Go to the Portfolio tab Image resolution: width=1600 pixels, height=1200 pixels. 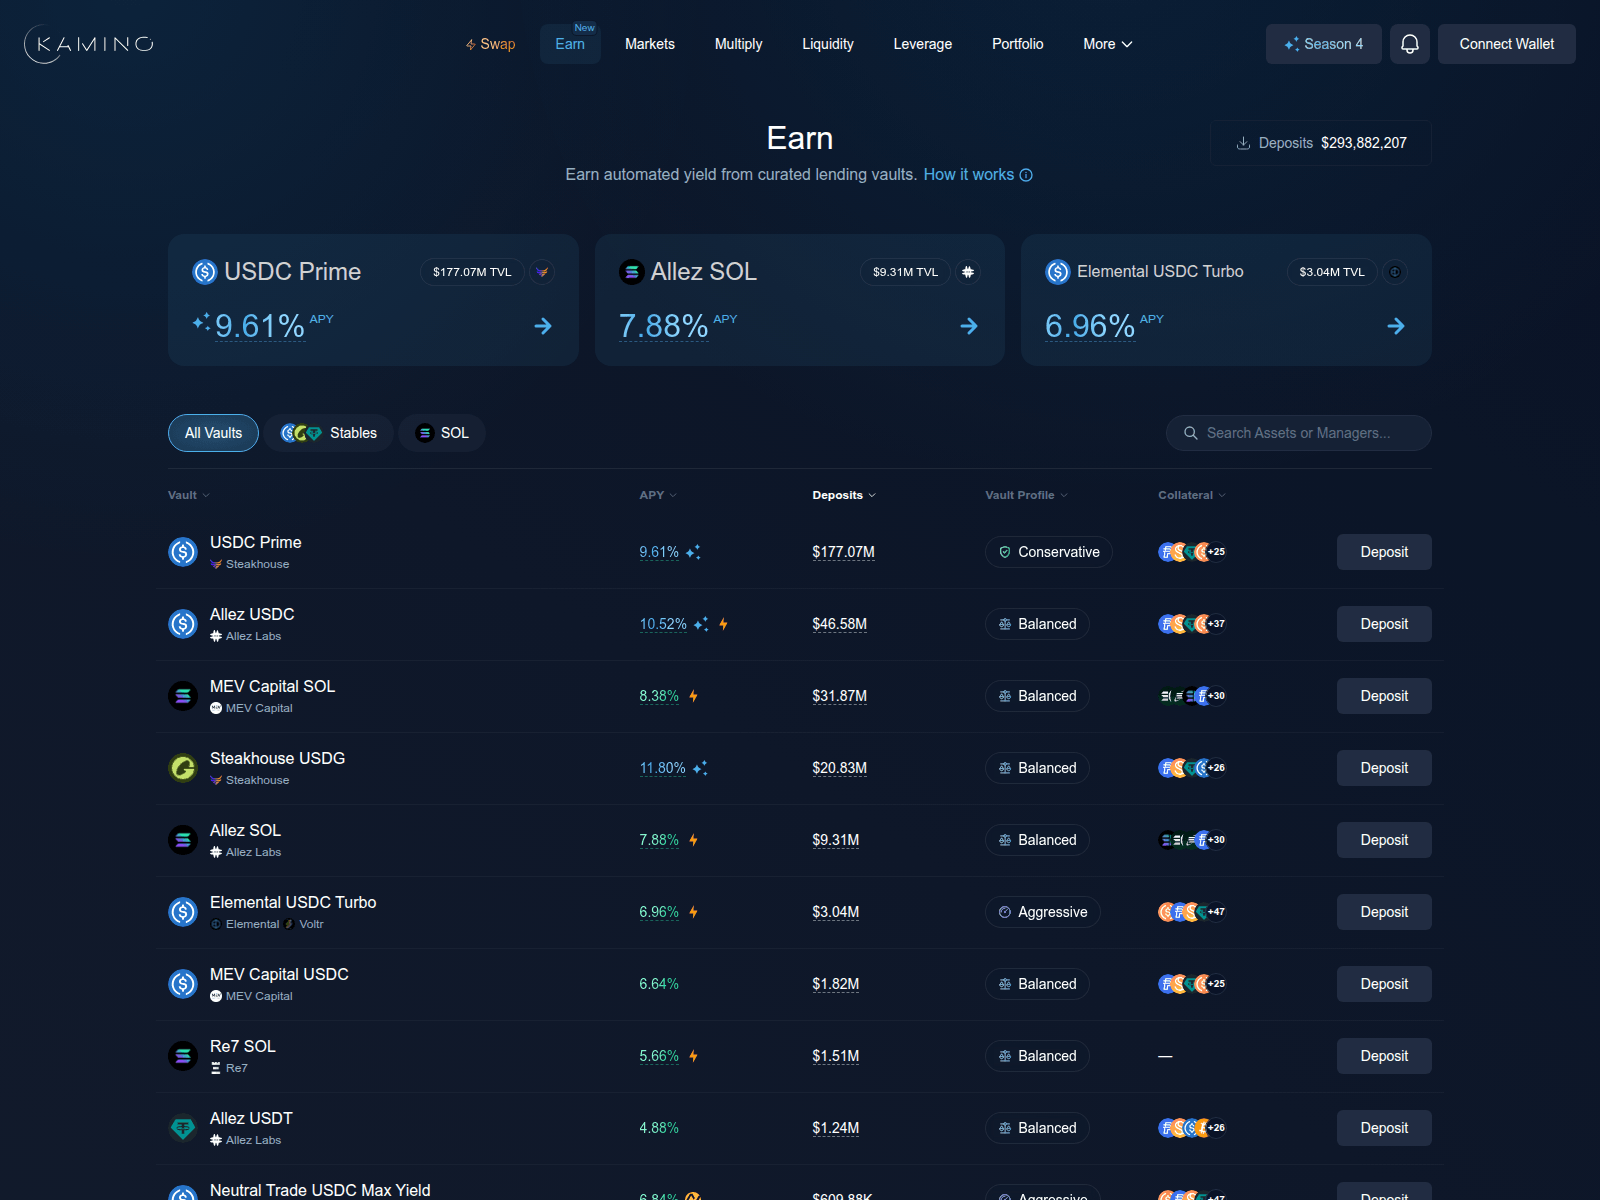coord(1017,44)
